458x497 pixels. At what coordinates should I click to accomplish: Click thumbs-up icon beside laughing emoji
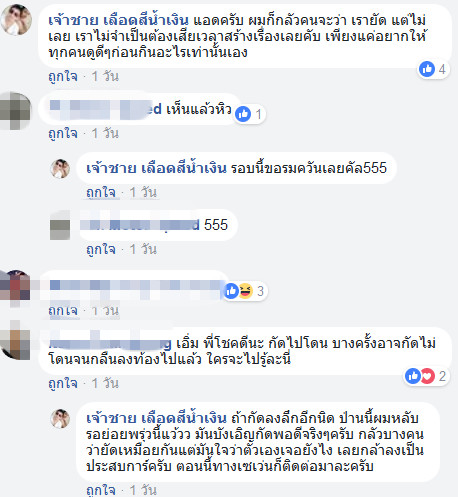click(x=231, y=291)
